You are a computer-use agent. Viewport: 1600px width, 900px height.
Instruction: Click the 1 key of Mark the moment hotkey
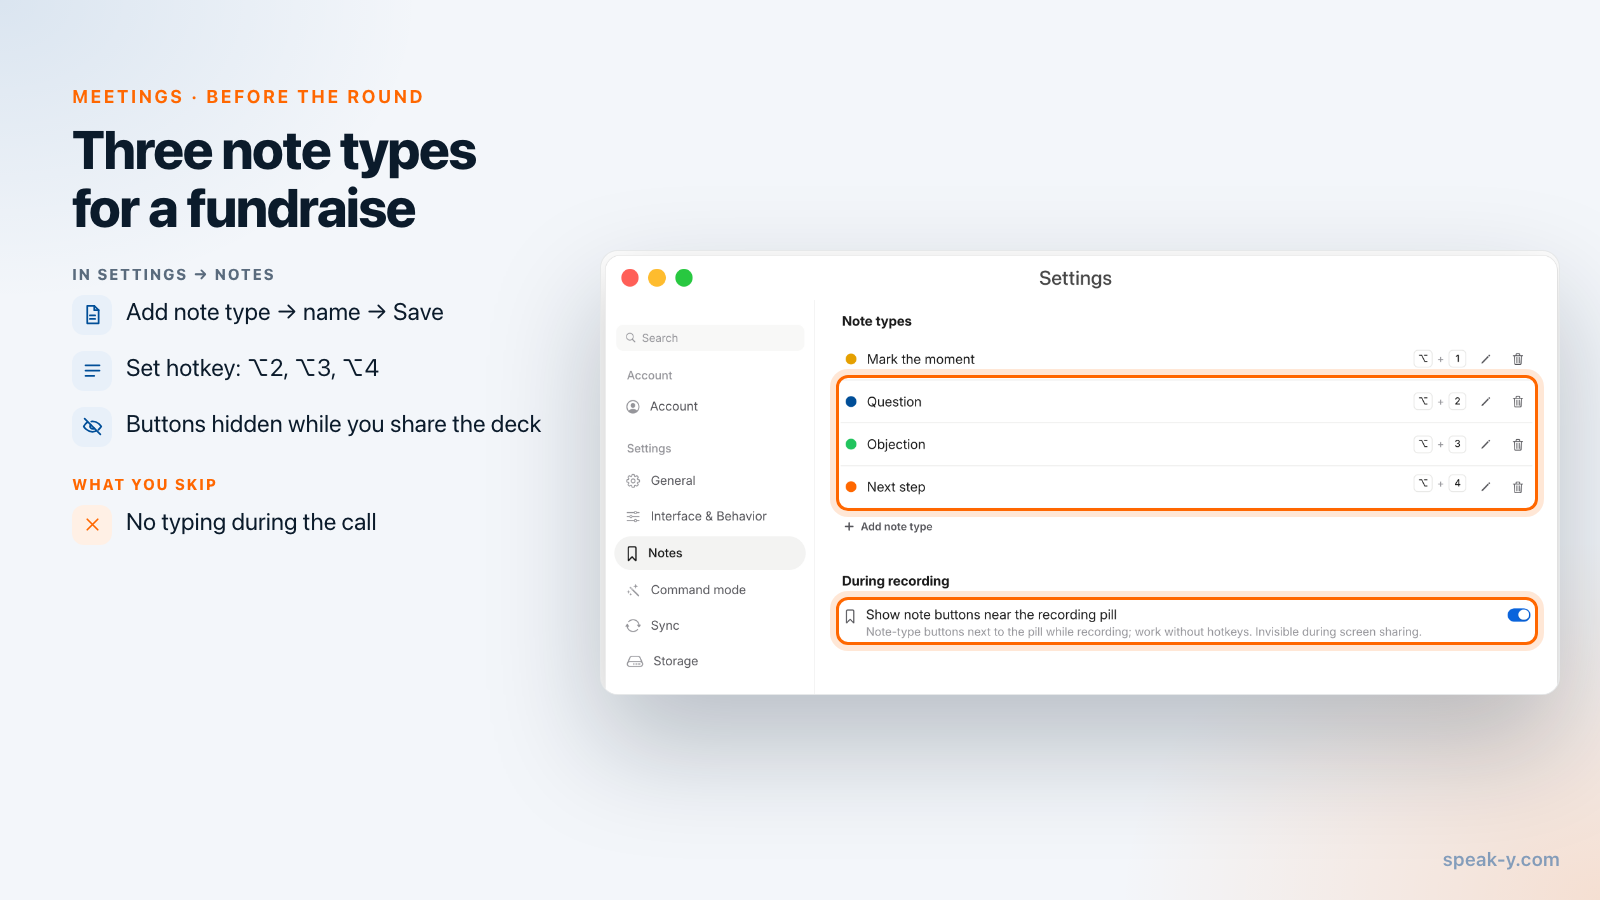tap(1458, 359)
